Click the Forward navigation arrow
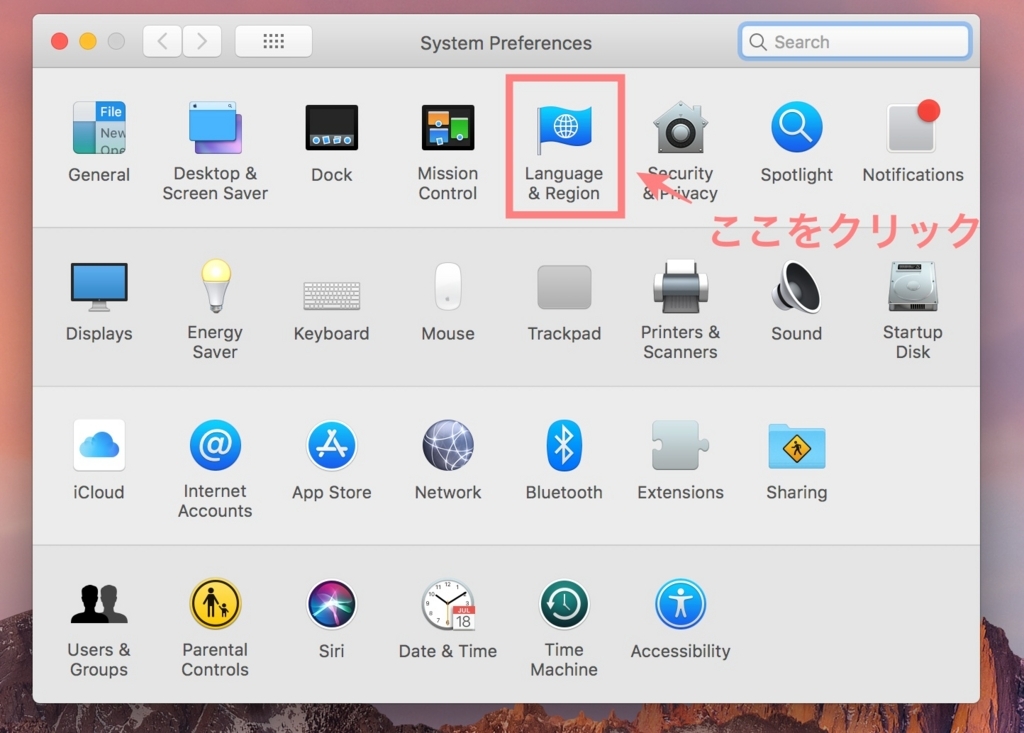 pos(202,42)
